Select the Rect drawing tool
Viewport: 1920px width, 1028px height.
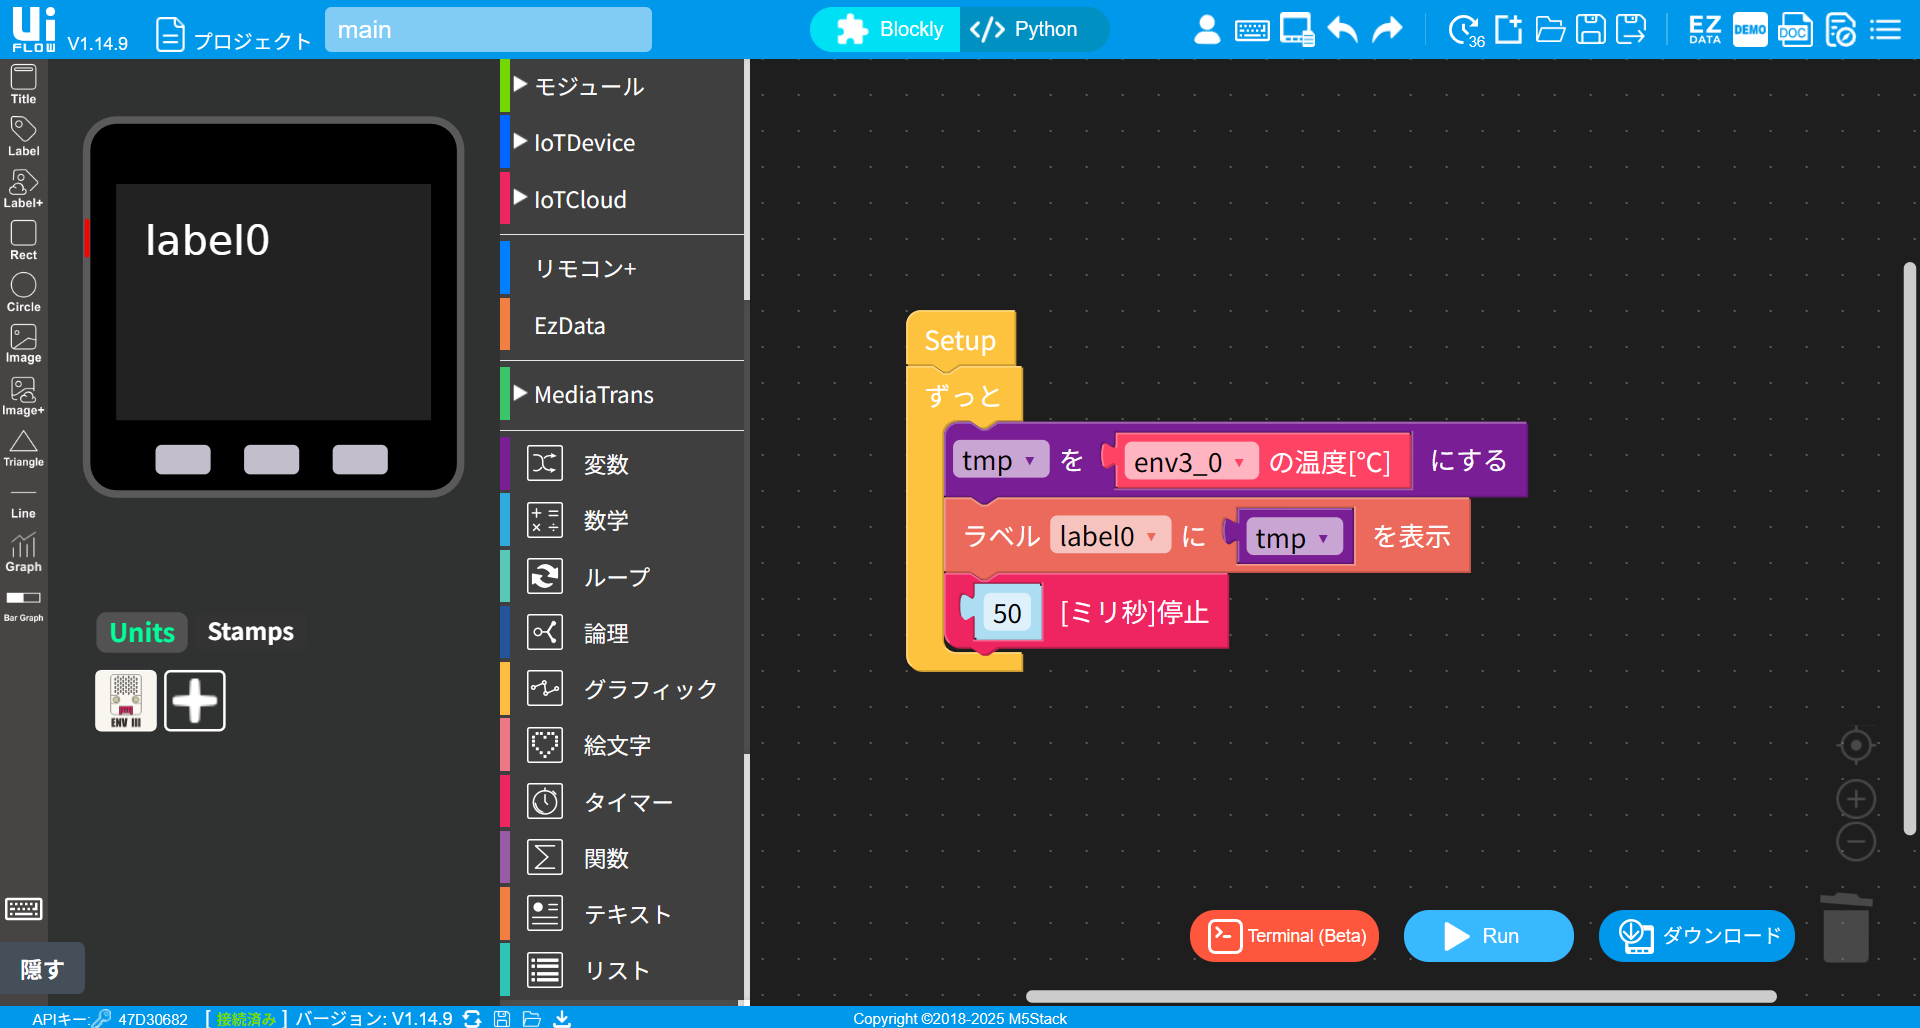point(22,239)
